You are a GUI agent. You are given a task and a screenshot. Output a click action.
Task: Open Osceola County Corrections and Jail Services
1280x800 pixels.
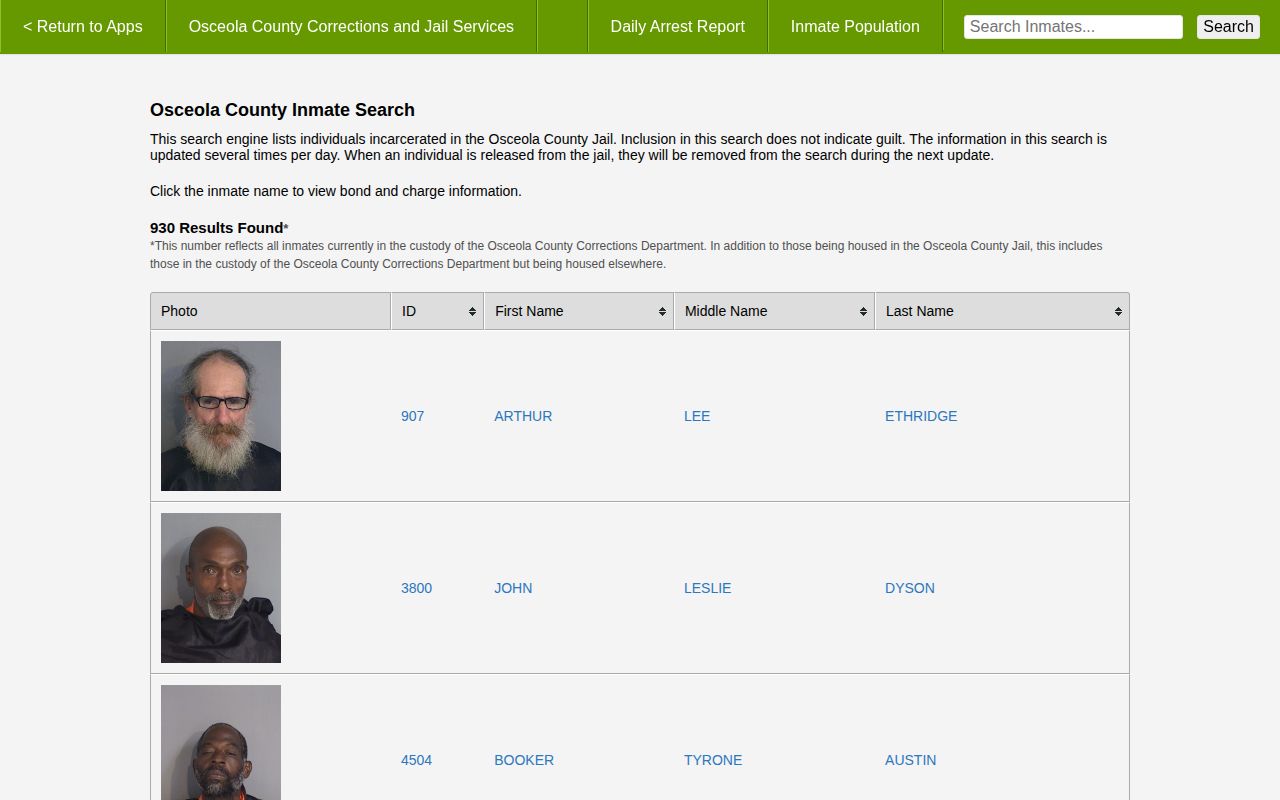[x=351, y=27]
